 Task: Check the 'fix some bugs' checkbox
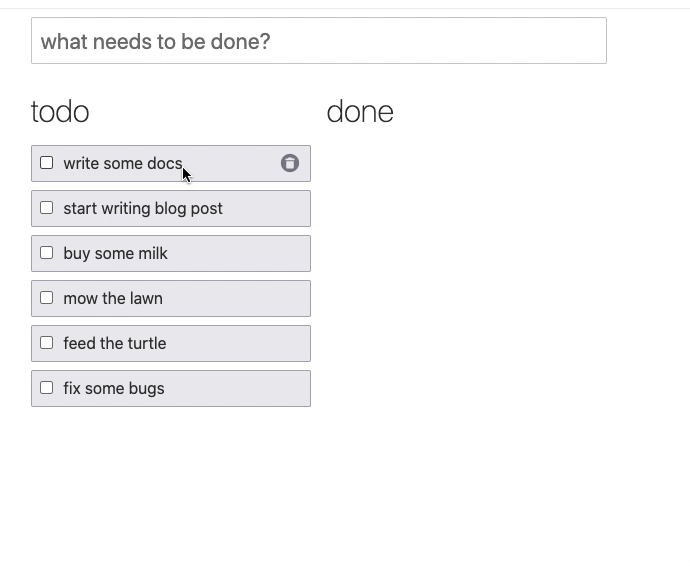pos(47,388)
